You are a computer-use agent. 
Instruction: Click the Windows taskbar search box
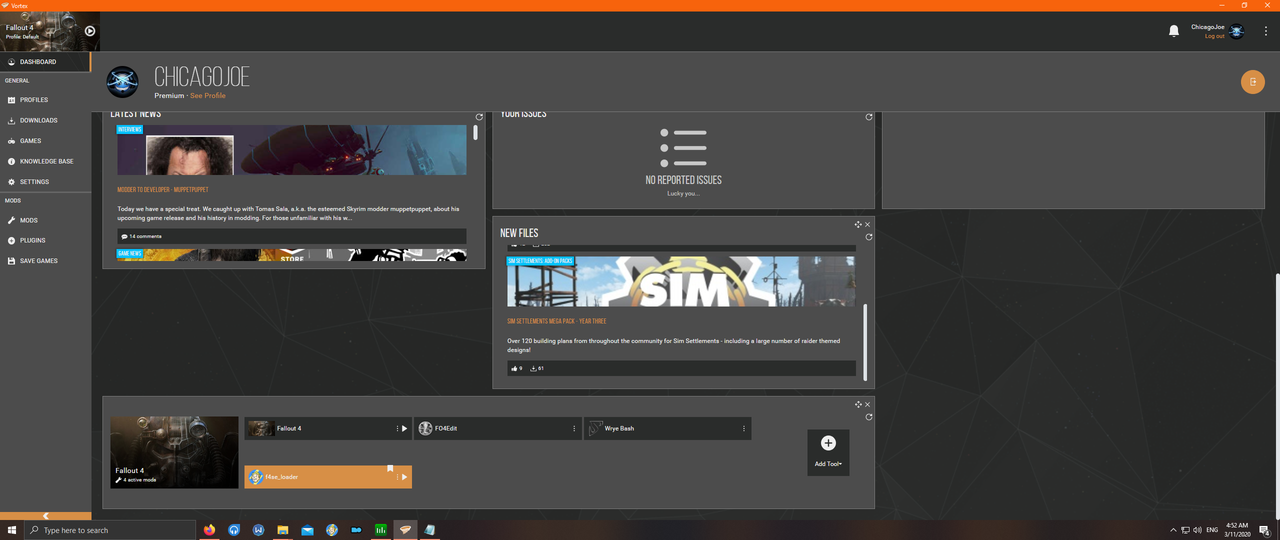pos(110,530)
